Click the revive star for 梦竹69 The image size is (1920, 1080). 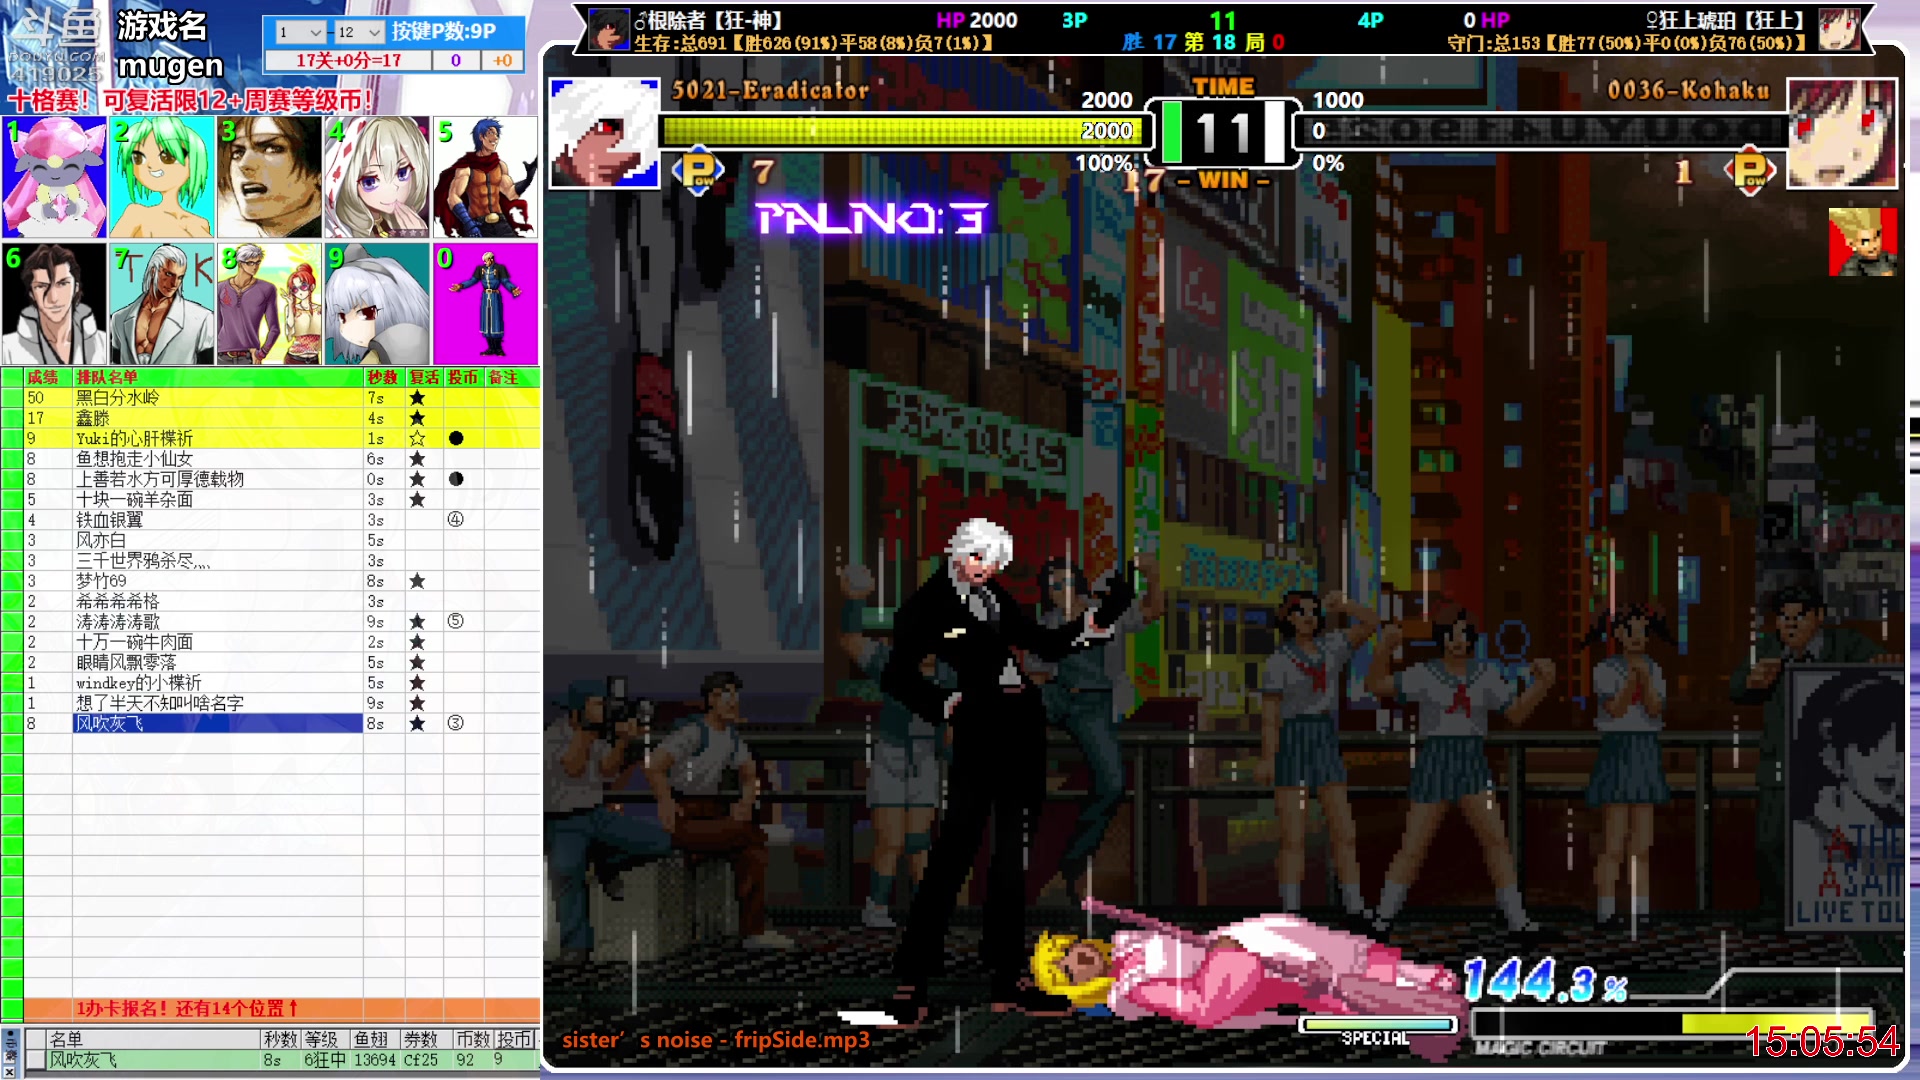click(417, 581)
